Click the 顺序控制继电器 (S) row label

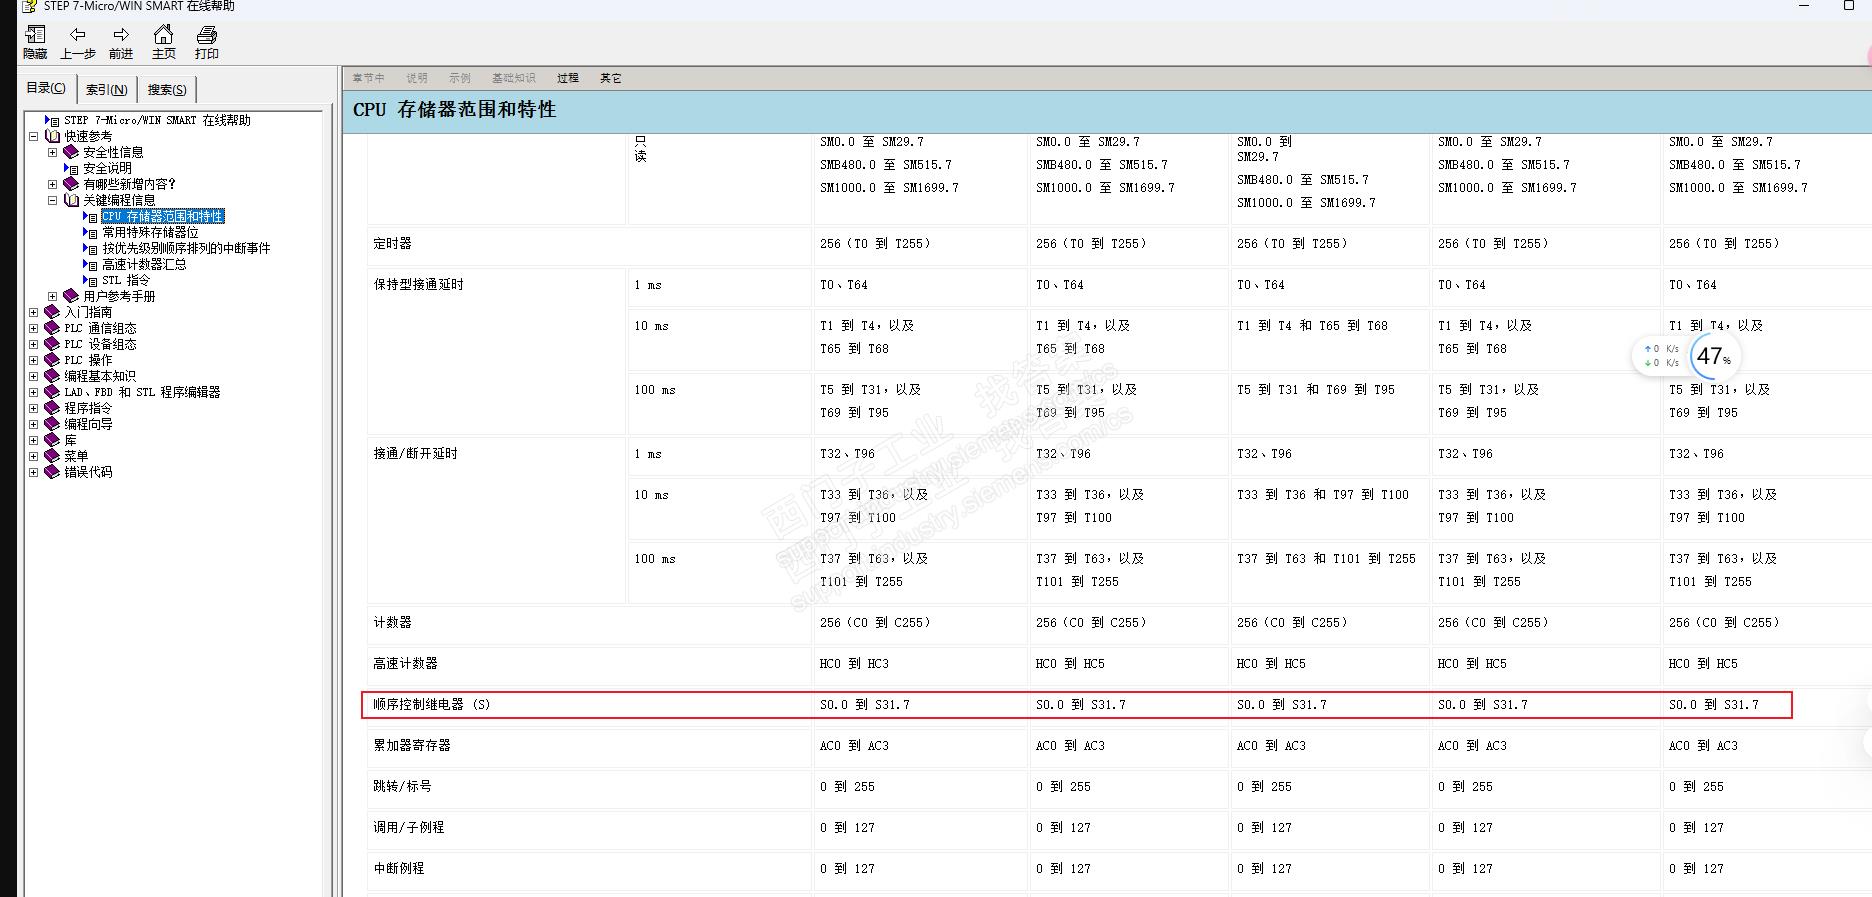pyautogui.click(x=432, y=704)
